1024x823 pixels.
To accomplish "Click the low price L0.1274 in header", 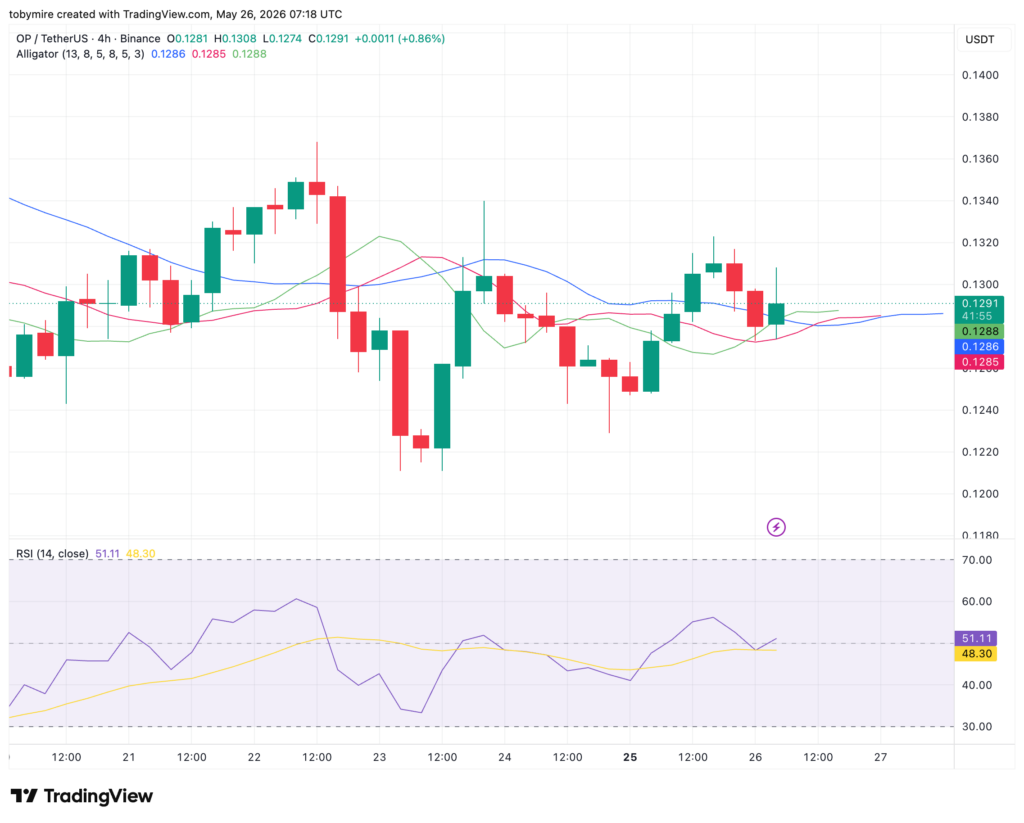I will tap(282, 39).
